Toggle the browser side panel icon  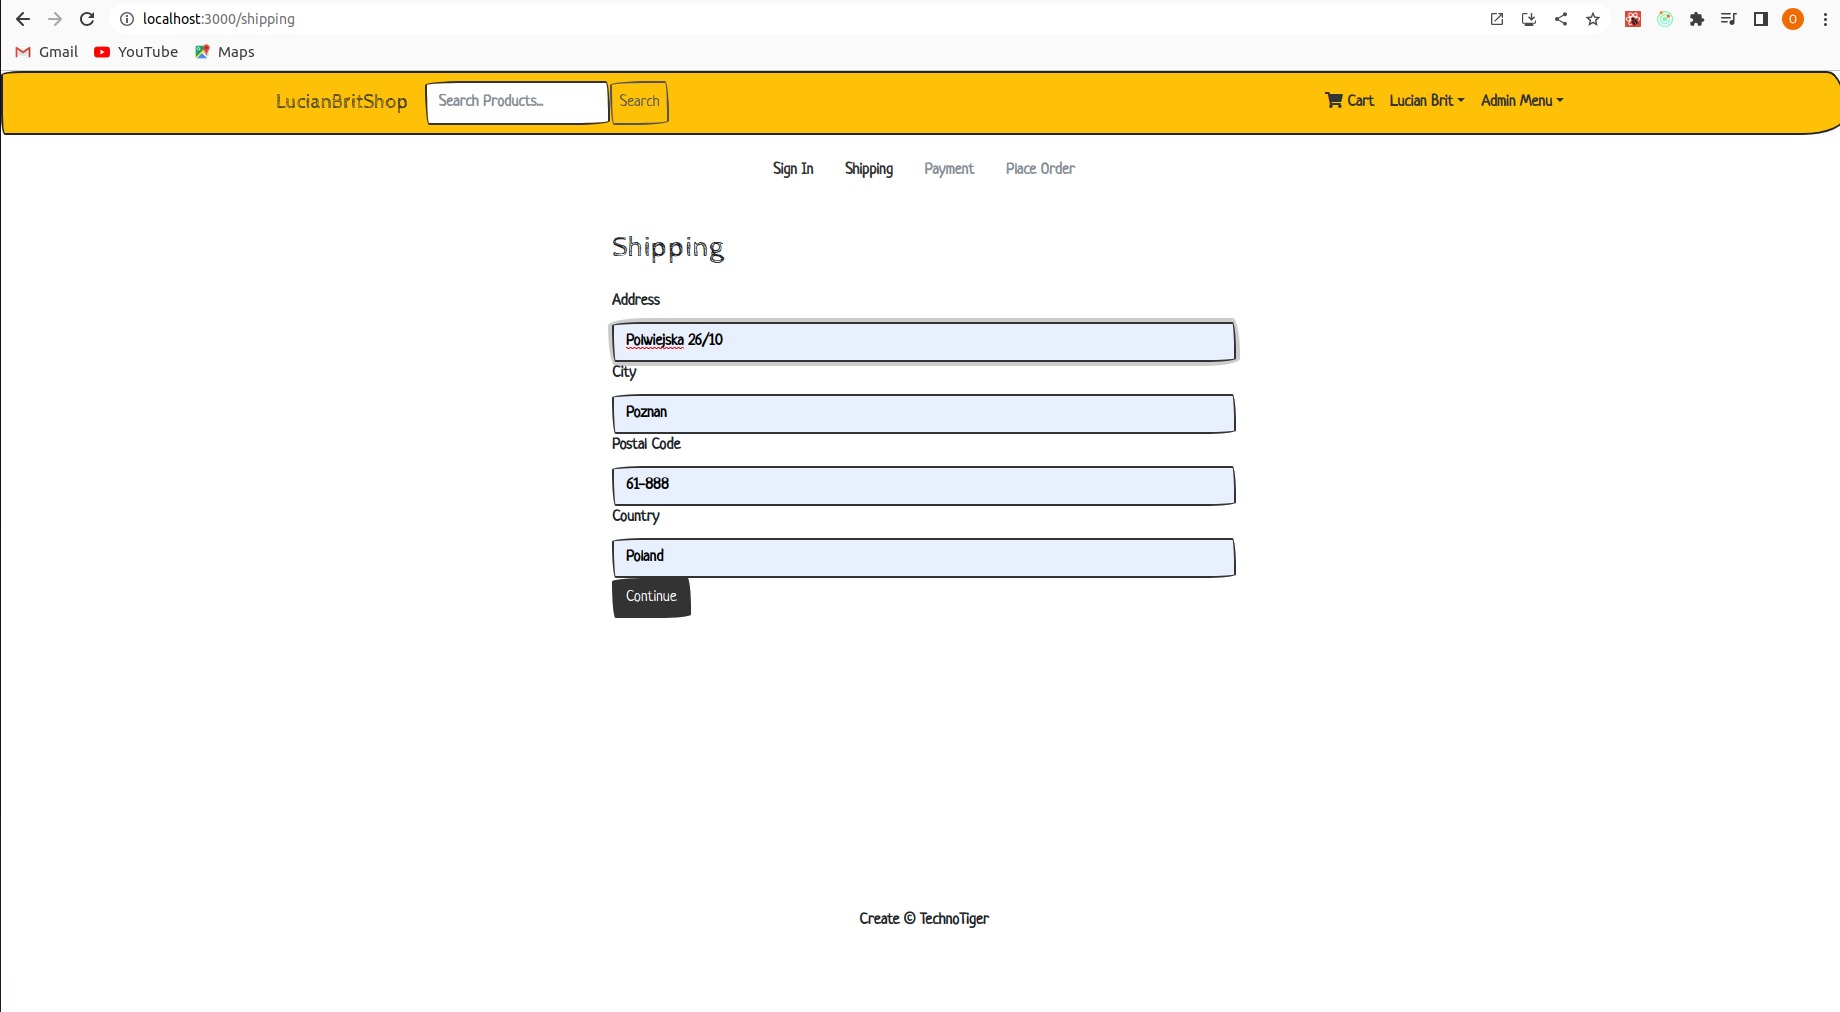click(x=1761, y=19)
